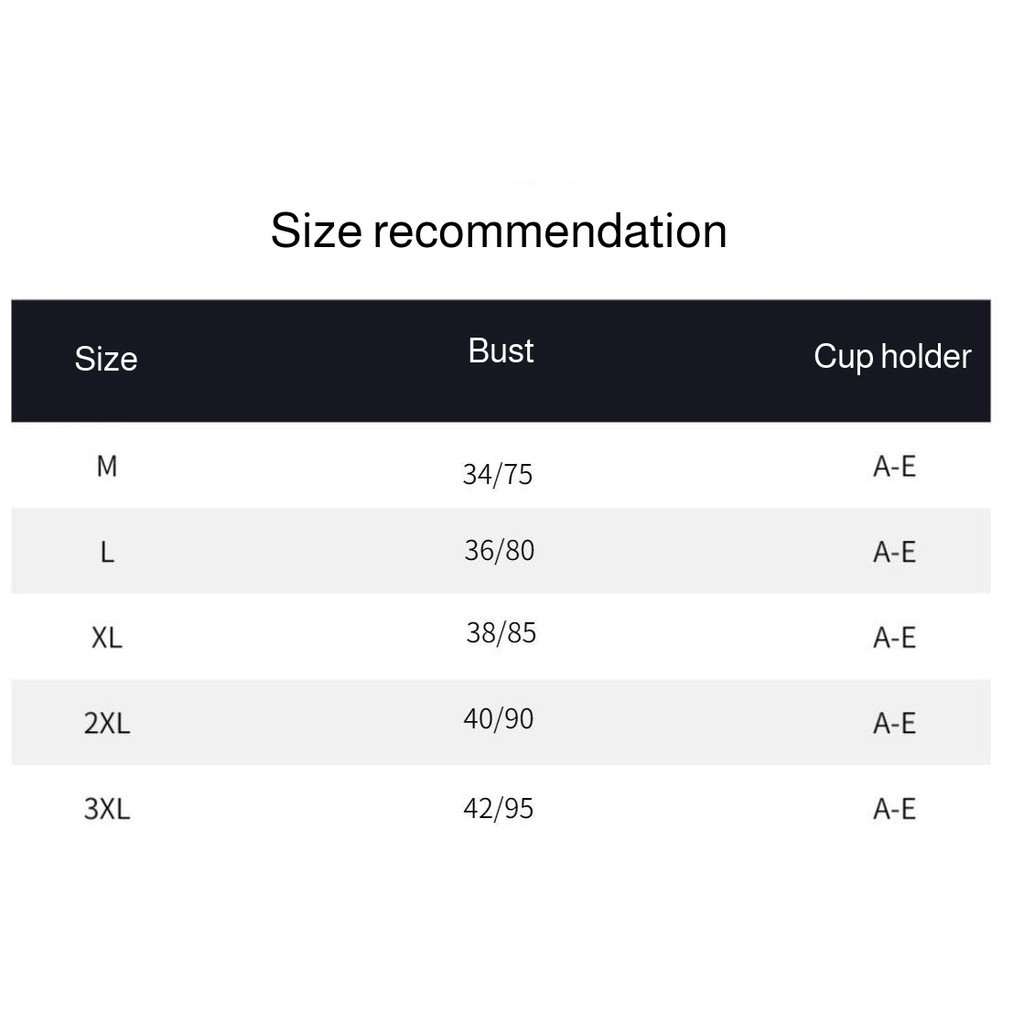Viewport: 1024px width, 1024px height.
Task: Click the M size cell
Action: click(x=107, y=466)
